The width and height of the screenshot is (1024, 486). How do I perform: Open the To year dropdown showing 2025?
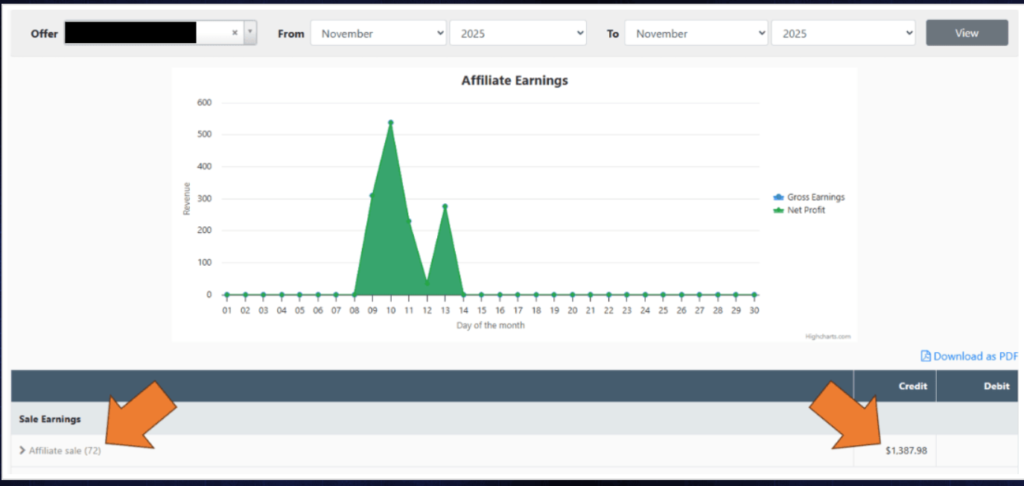click(843, 33)
